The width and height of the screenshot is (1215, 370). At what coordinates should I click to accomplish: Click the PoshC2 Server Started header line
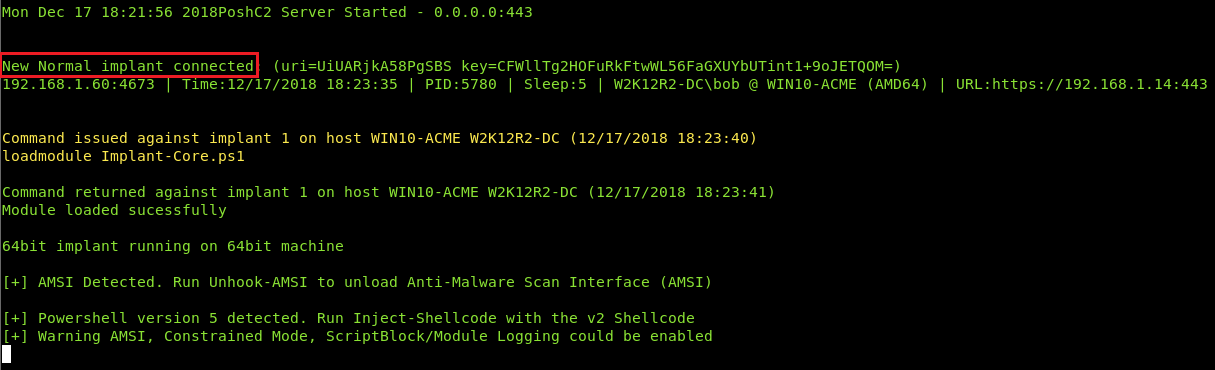pyautogui.click(x=267, y=13)
